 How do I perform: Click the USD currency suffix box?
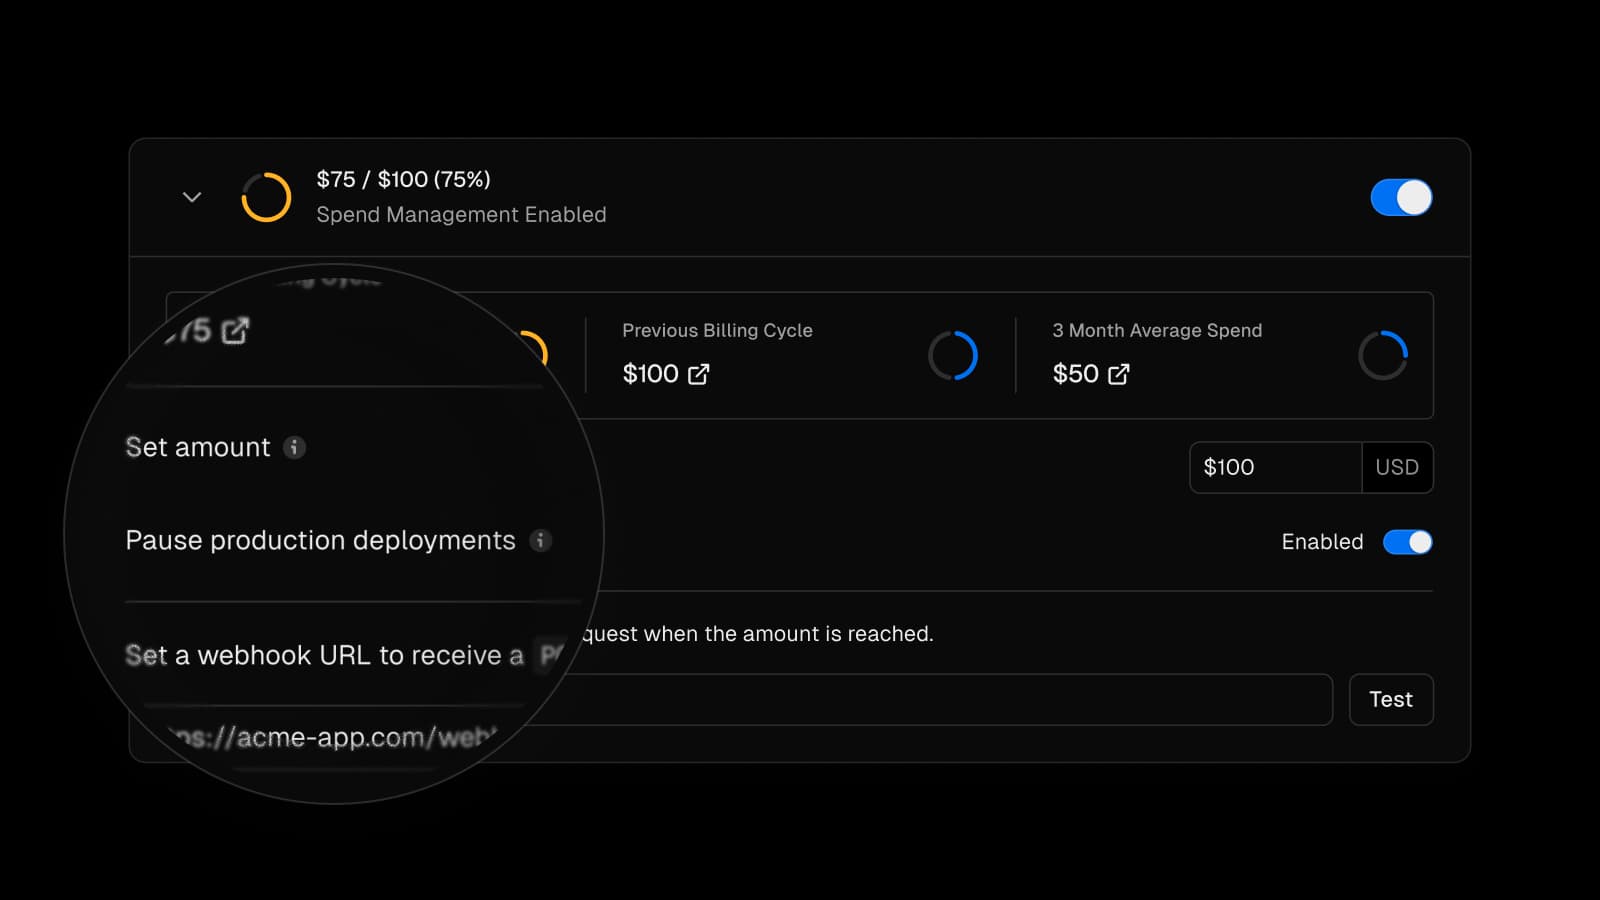pyautogui.click(x=1396, y=467)
